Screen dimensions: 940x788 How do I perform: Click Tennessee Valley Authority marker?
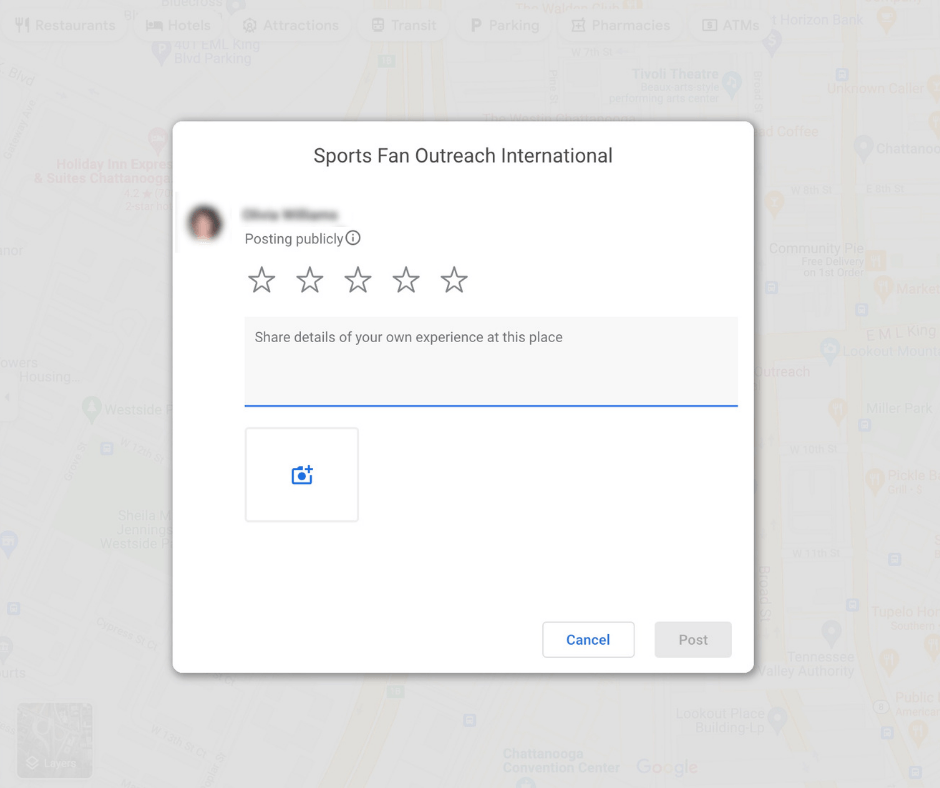point(831,633)
